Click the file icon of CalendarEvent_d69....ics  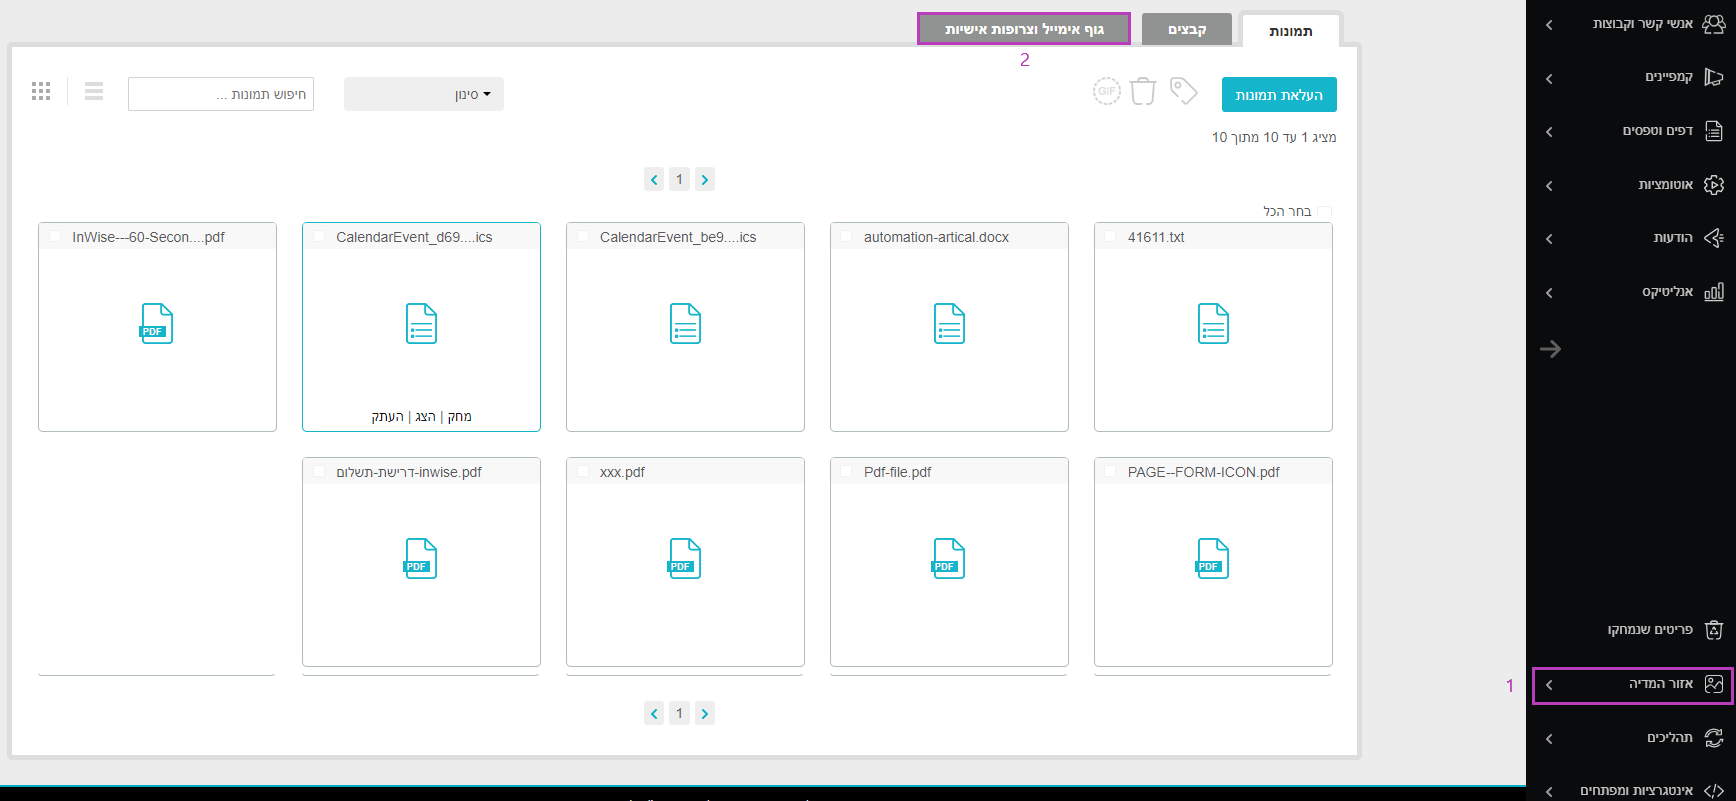click(421, 324)
